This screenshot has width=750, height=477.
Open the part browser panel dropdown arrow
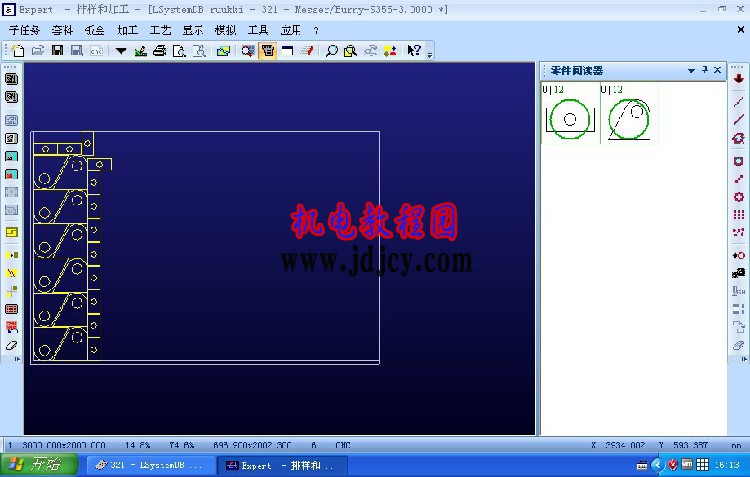(691, 71)
